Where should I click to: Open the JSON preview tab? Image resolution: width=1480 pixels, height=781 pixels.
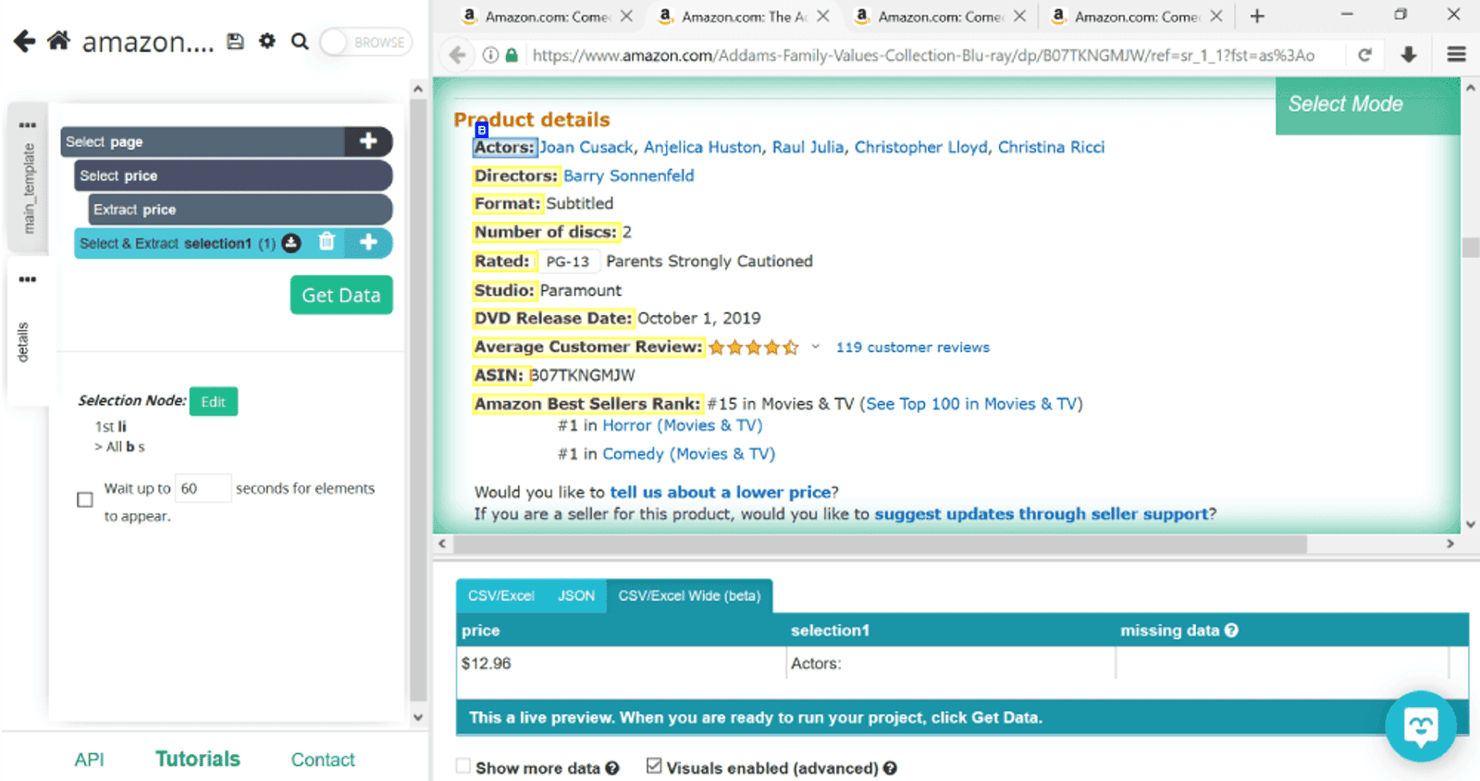pyautogui.click(x=576, y=595)
